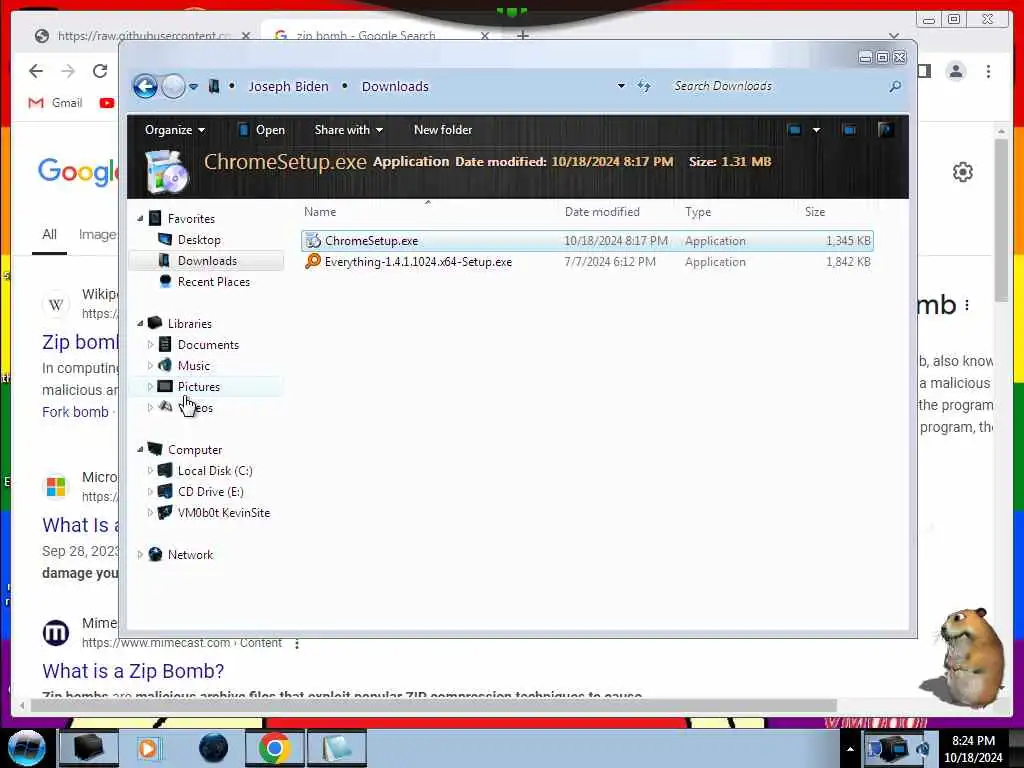Click the Chrome vertical scrollbar
This screenshot has width=1024, height=768.
[x=1001, y=222]
